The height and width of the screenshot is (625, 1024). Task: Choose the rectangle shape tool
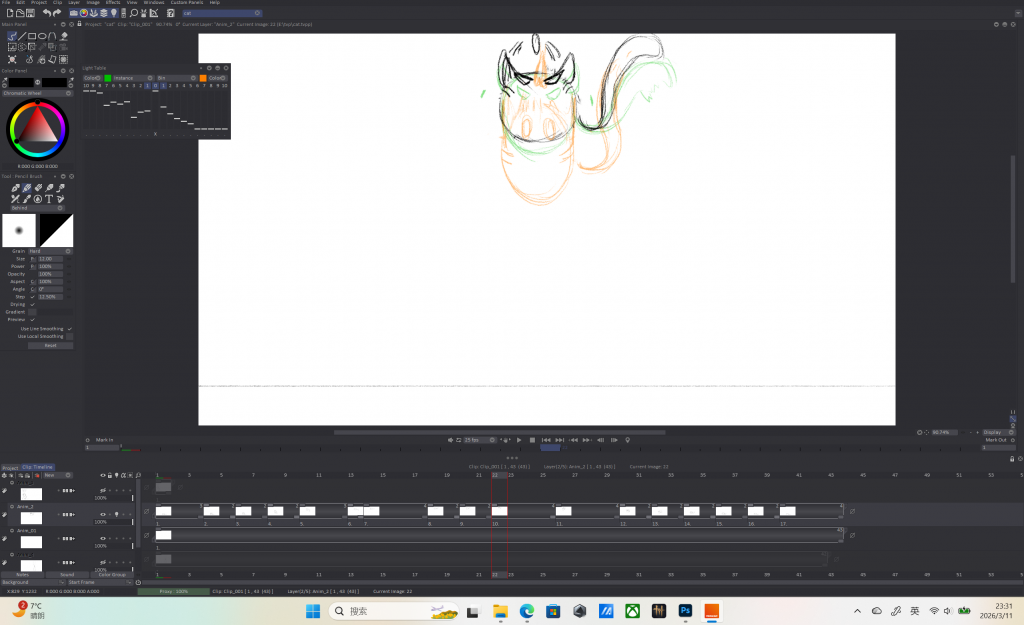(x=32, y=36)
